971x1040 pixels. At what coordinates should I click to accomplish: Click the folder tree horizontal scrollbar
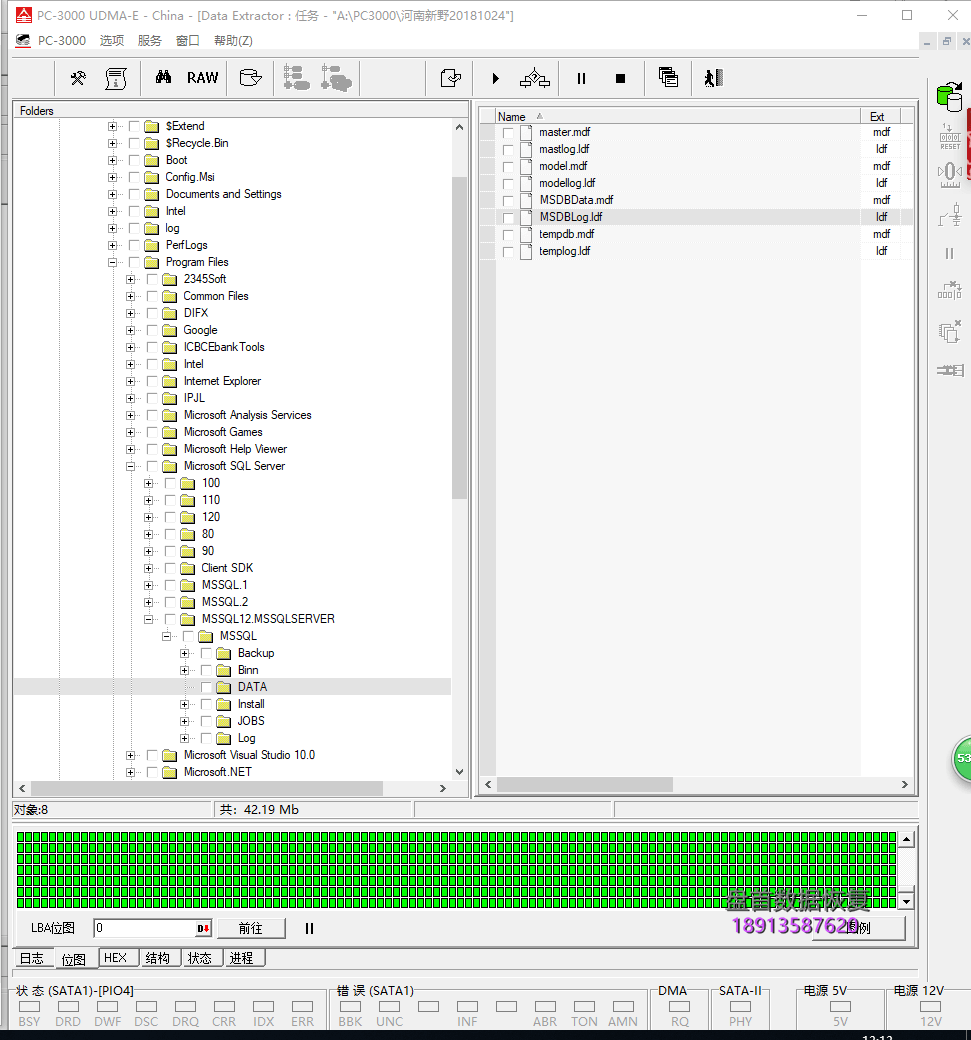(206, 789)
